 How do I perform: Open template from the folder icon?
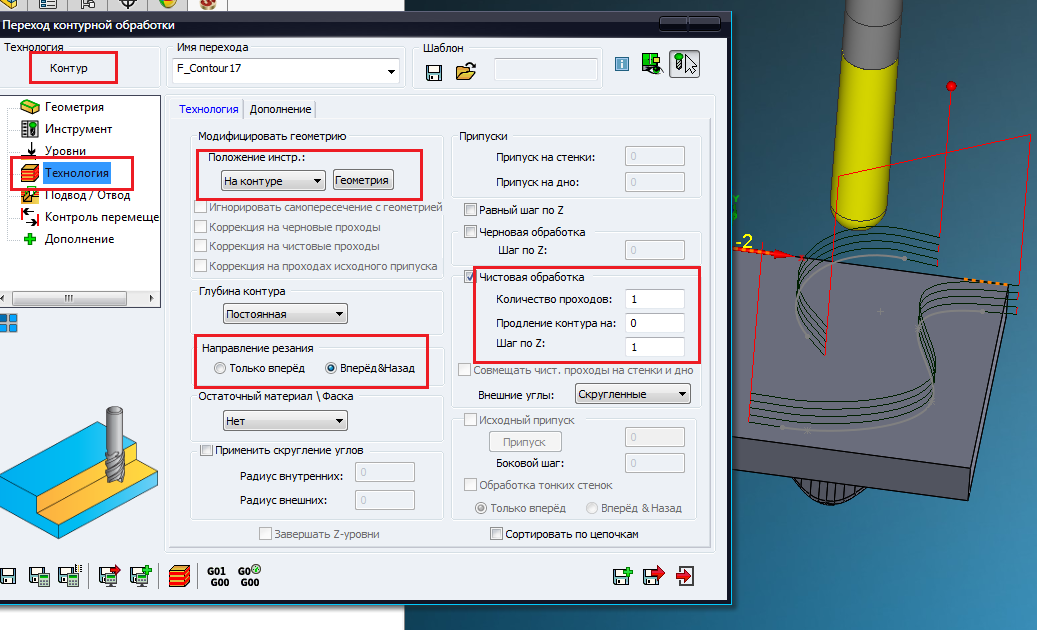[x=466, y=71]
